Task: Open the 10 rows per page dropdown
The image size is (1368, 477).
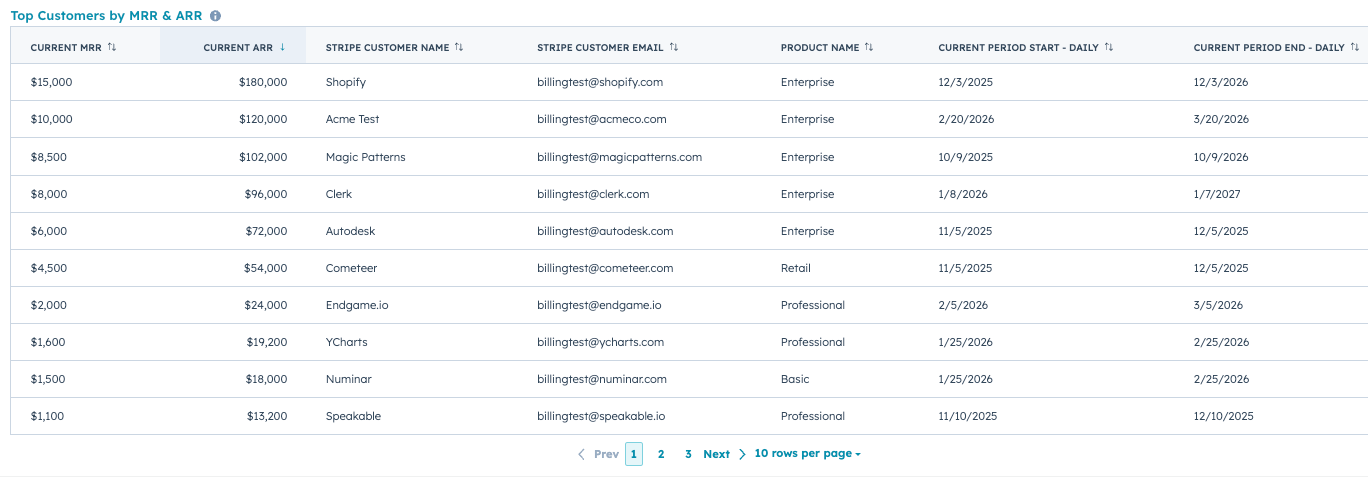Action: coord(807,453)
